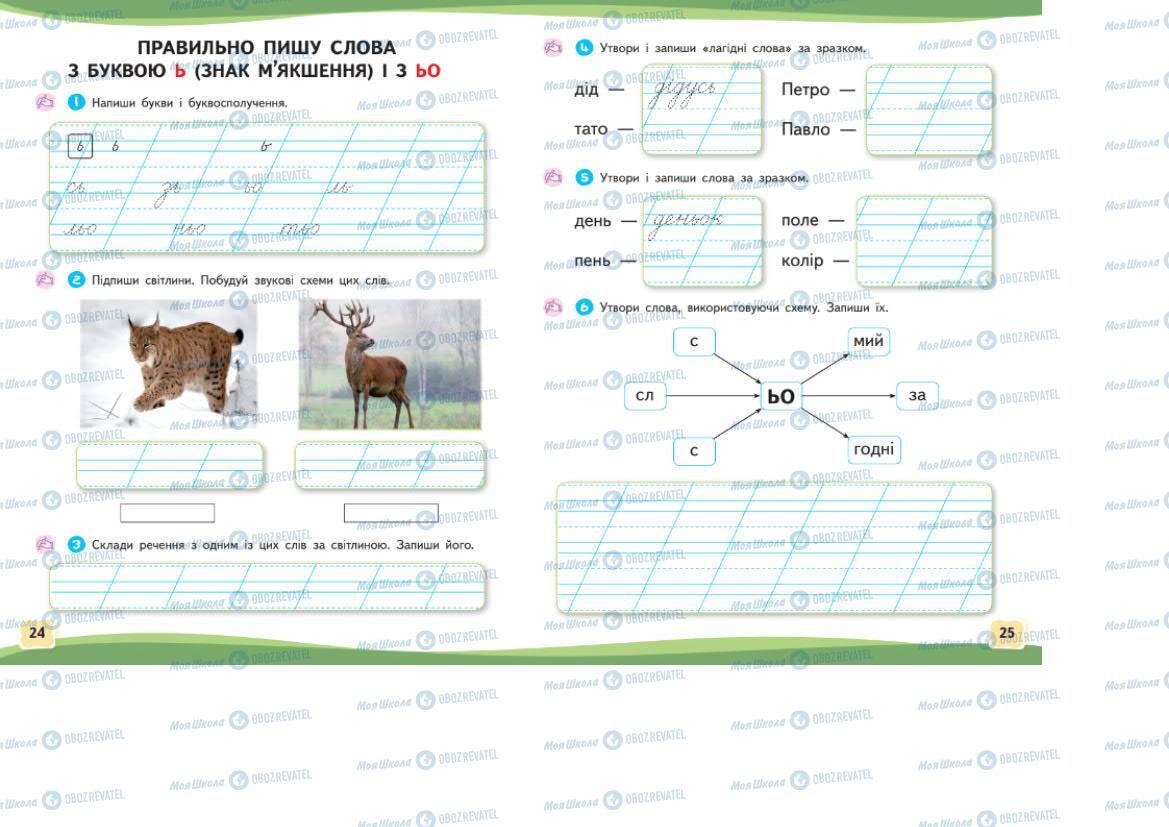Click the letter-practice writing grid in task 1
1169x827 pixels.
(x=268, y=188)
